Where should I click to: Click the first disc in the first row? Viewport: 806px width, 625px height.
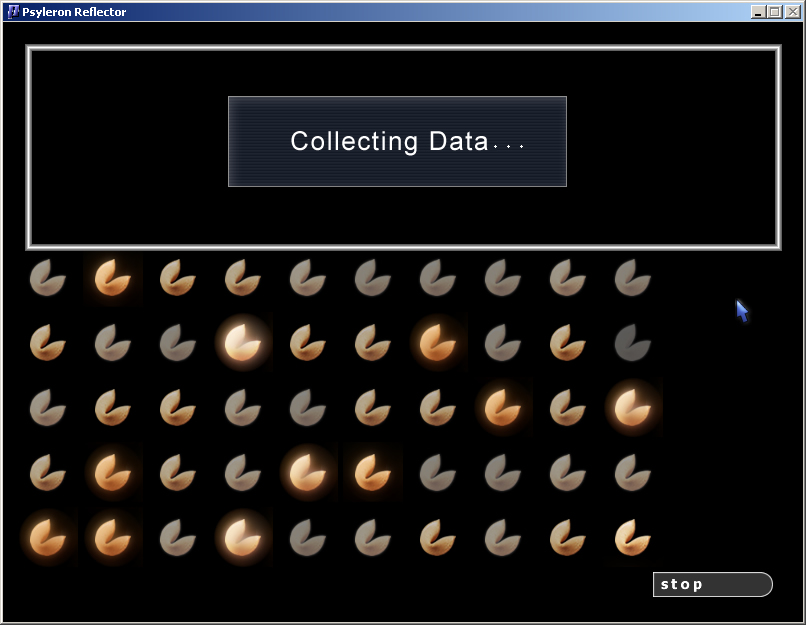[x=48, y=278]
